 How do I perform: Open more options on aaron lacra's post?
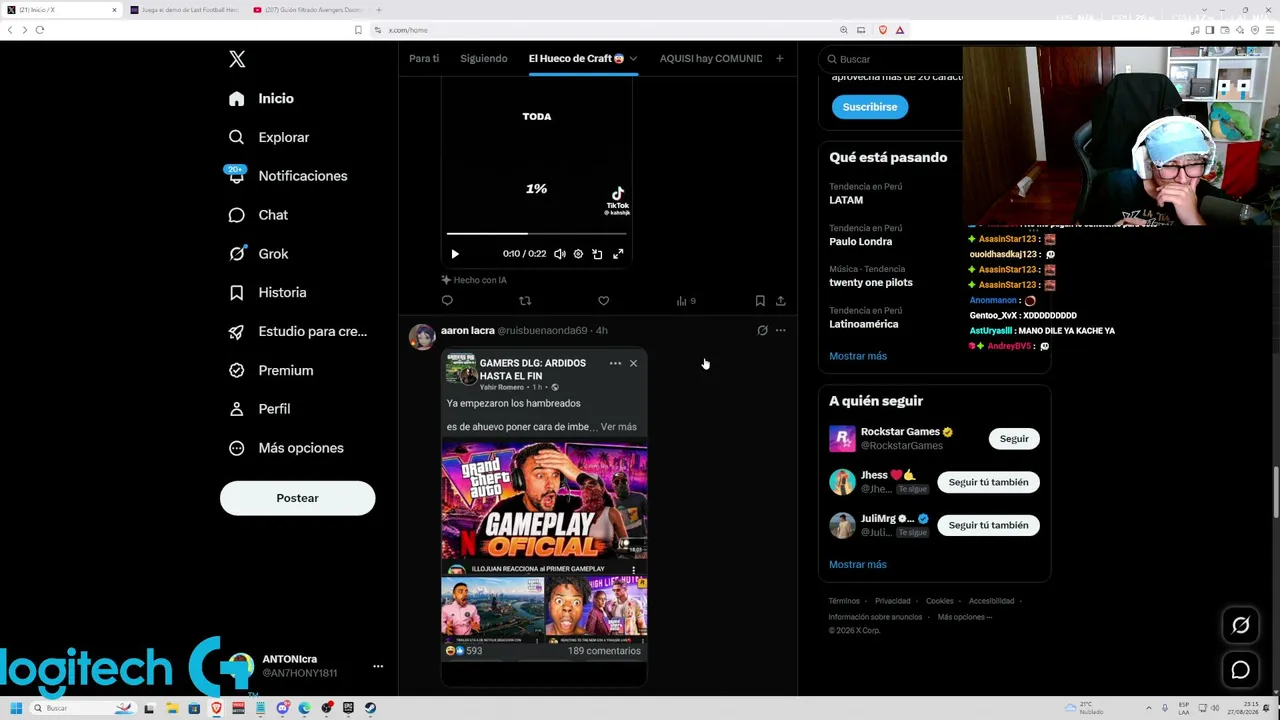[x=781, y=331]
